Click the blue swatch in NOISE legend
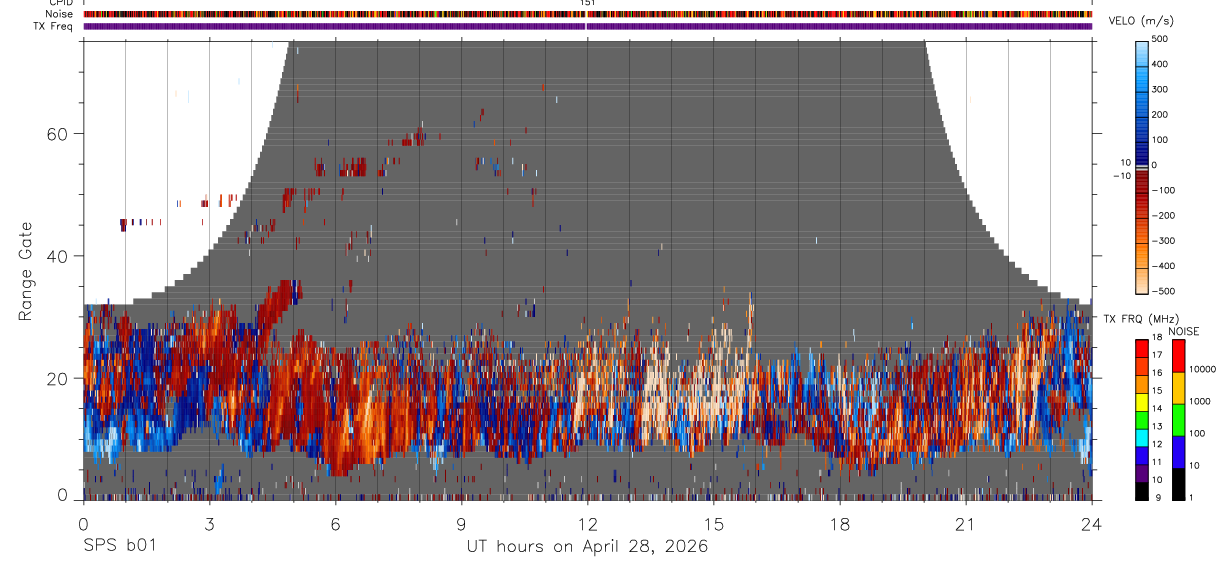The image size is (1228, 567). [x=1180, y=452]
